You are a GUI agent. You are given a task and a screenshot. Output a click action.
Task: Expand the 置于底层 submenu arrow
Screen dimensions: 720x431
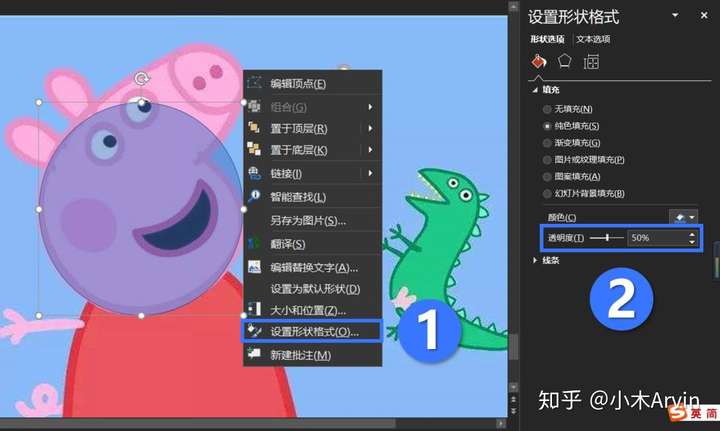[x=370, y=150]
